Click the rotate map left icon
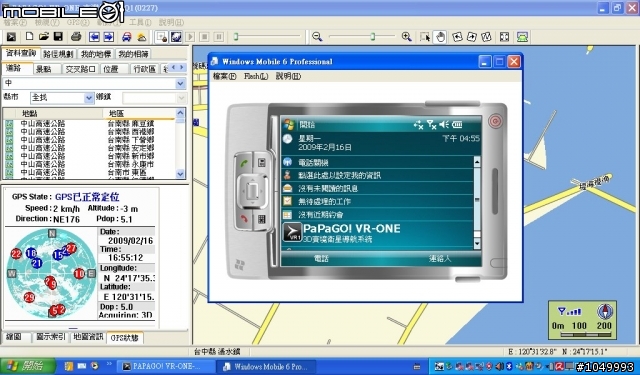 coord(458,37)
